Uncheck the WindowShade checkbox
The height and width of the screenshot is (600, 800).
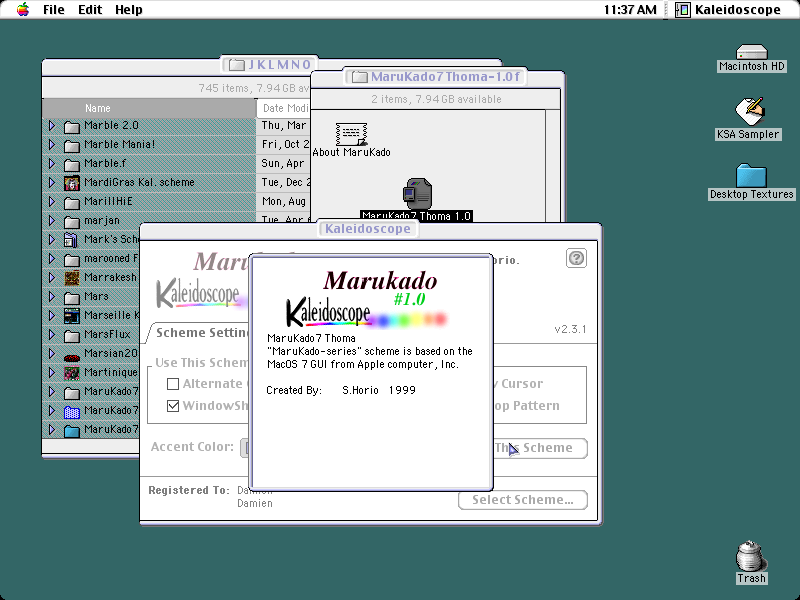173,406
